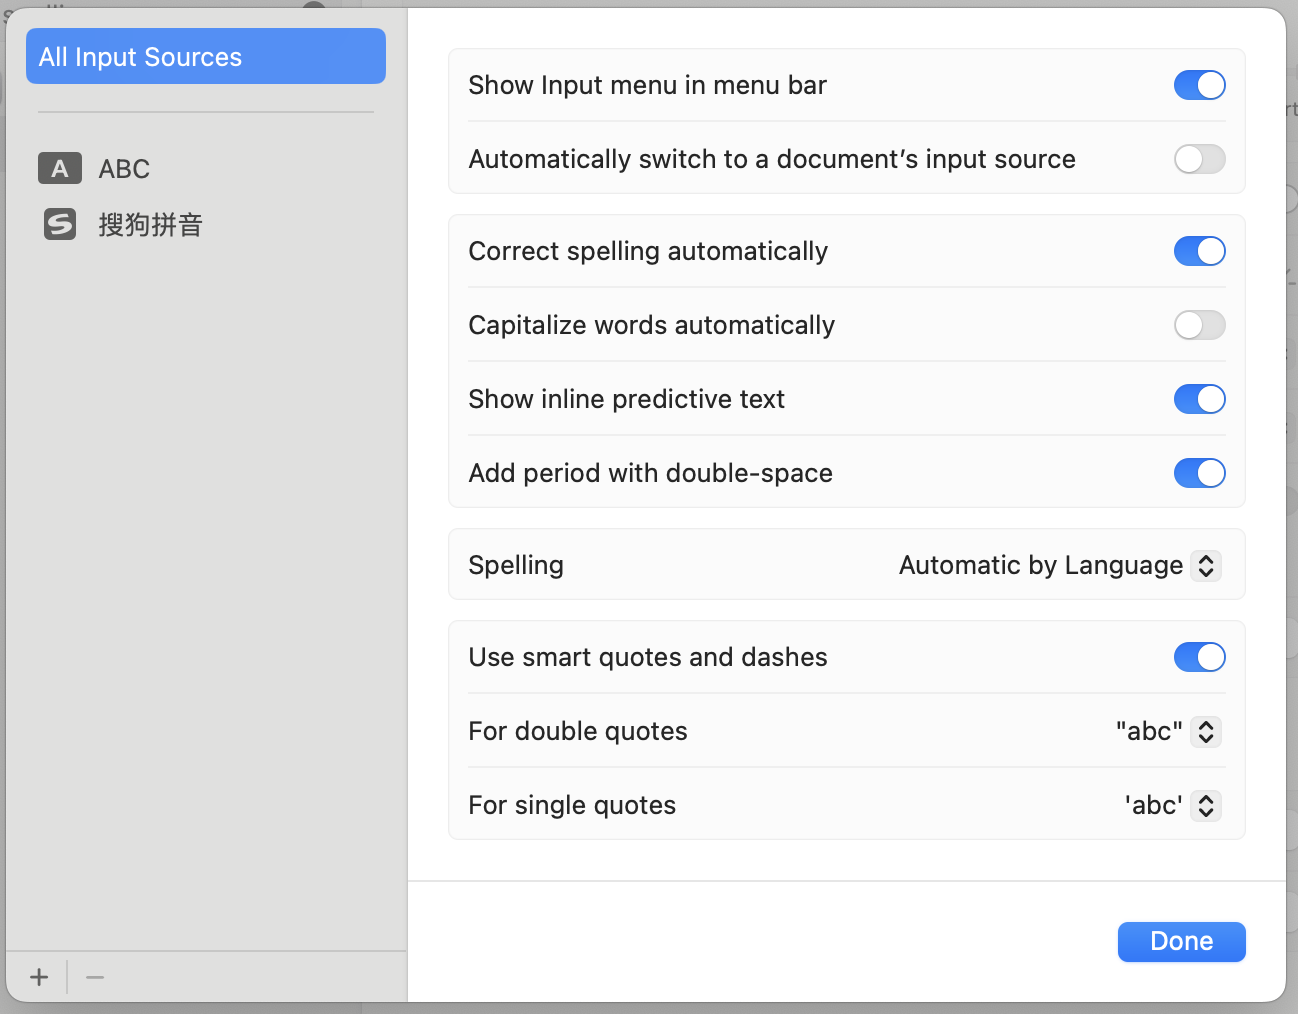
Task: Disable Use smart quotes and dashes
Action: [1199, 657]
